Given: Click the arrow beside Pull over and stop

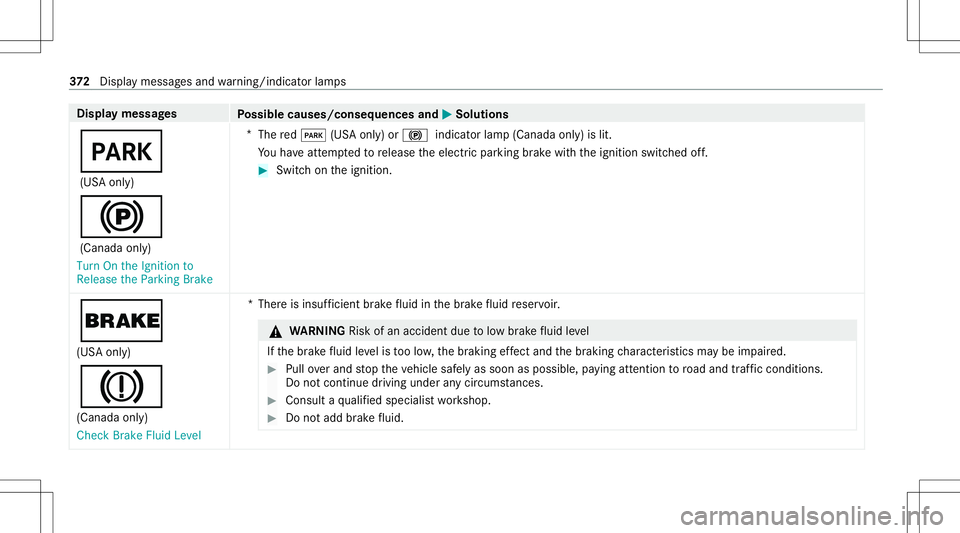Looking at the screenshot, I should click(272, 369).
